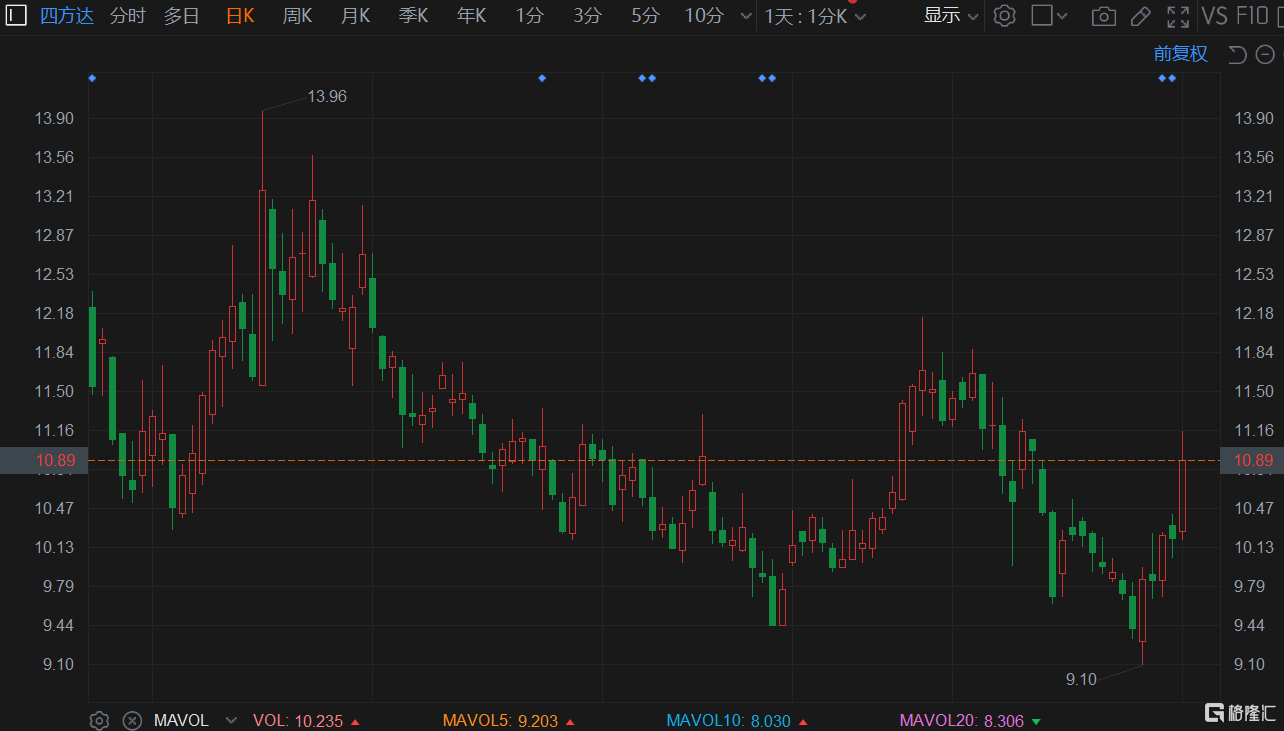
Task: Select the 周K weekly candlestick tab
Action: (x=298, y=15)
